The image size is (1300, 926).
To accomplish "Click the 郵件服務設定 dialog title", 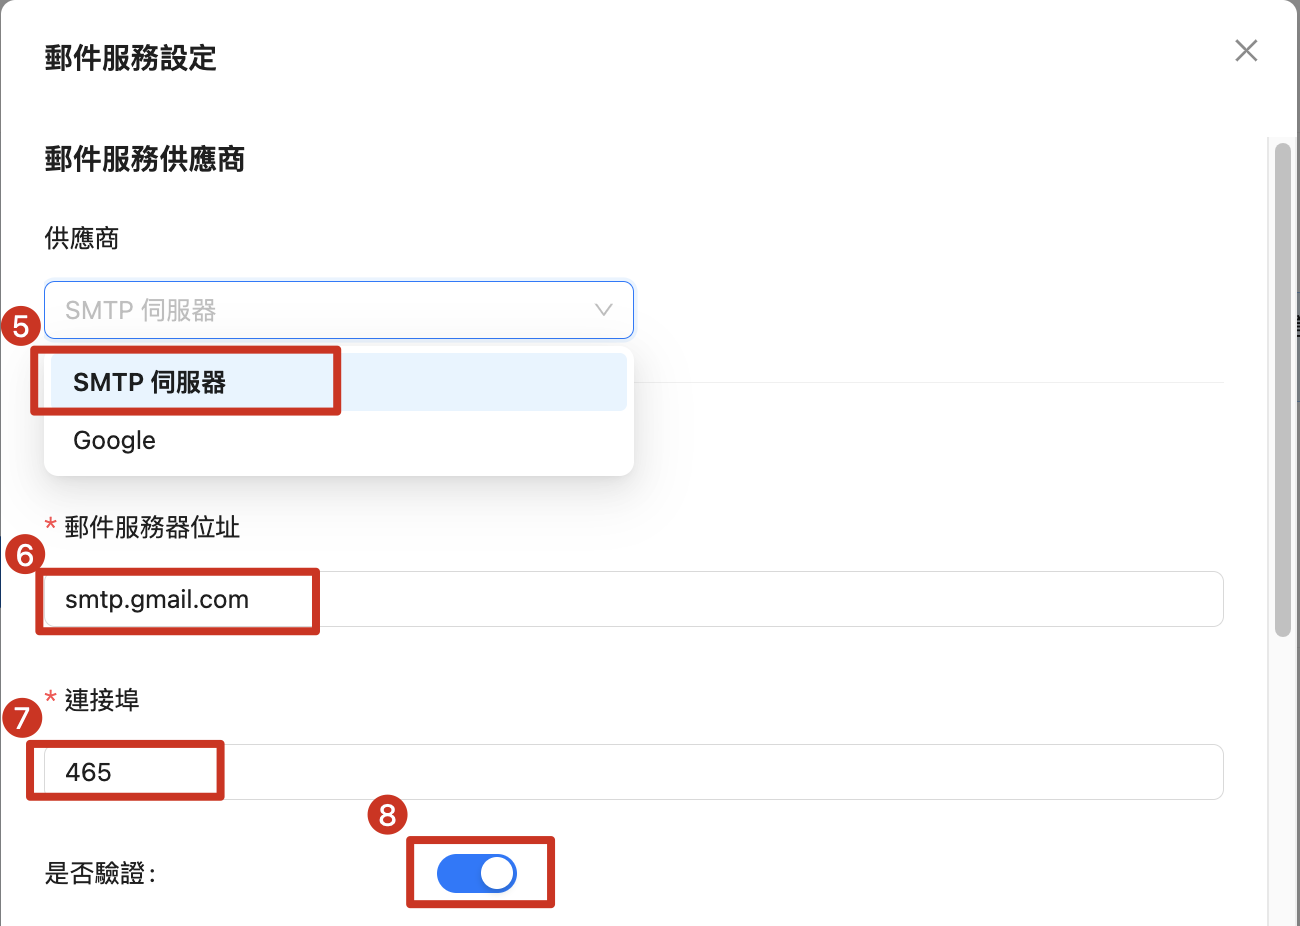I will pos(131,58).
